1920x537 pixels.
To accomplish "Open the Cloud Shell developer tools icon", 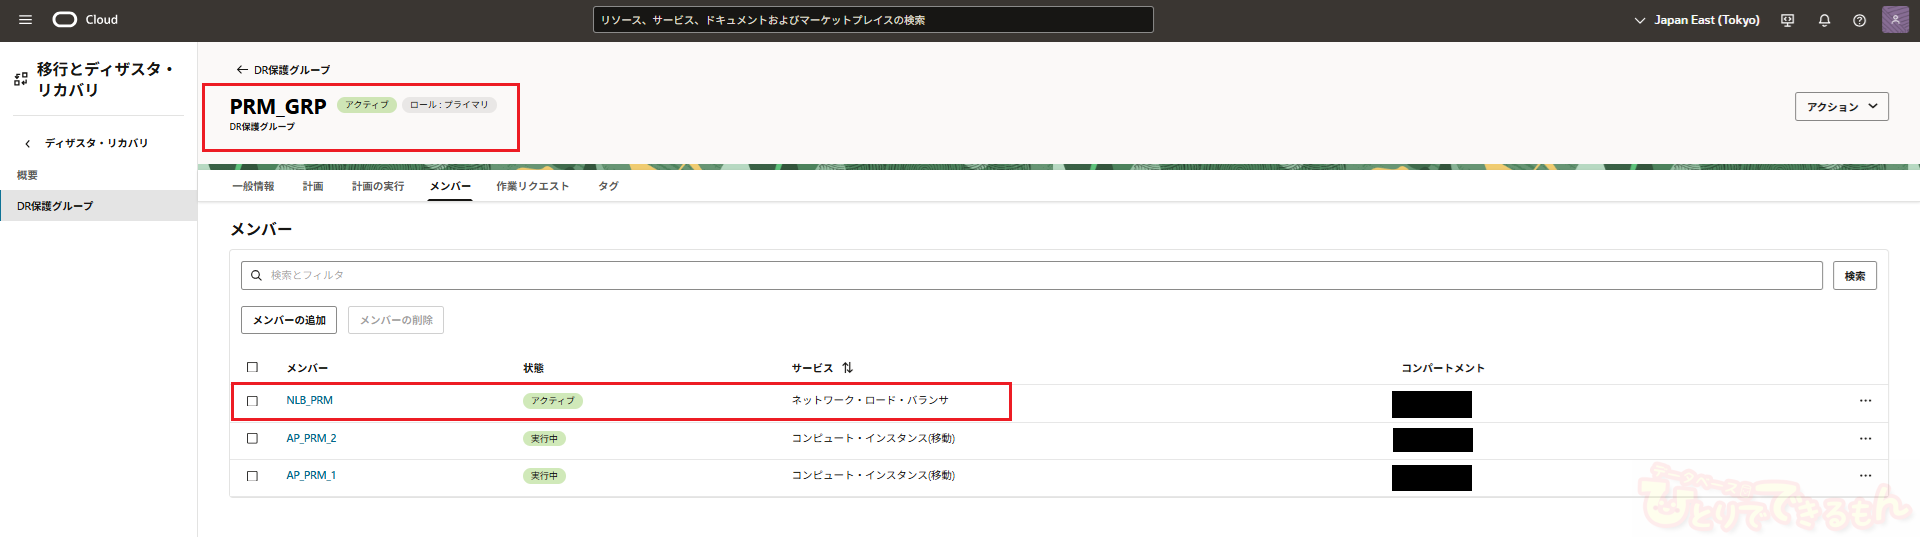I will click(1787, 20).
